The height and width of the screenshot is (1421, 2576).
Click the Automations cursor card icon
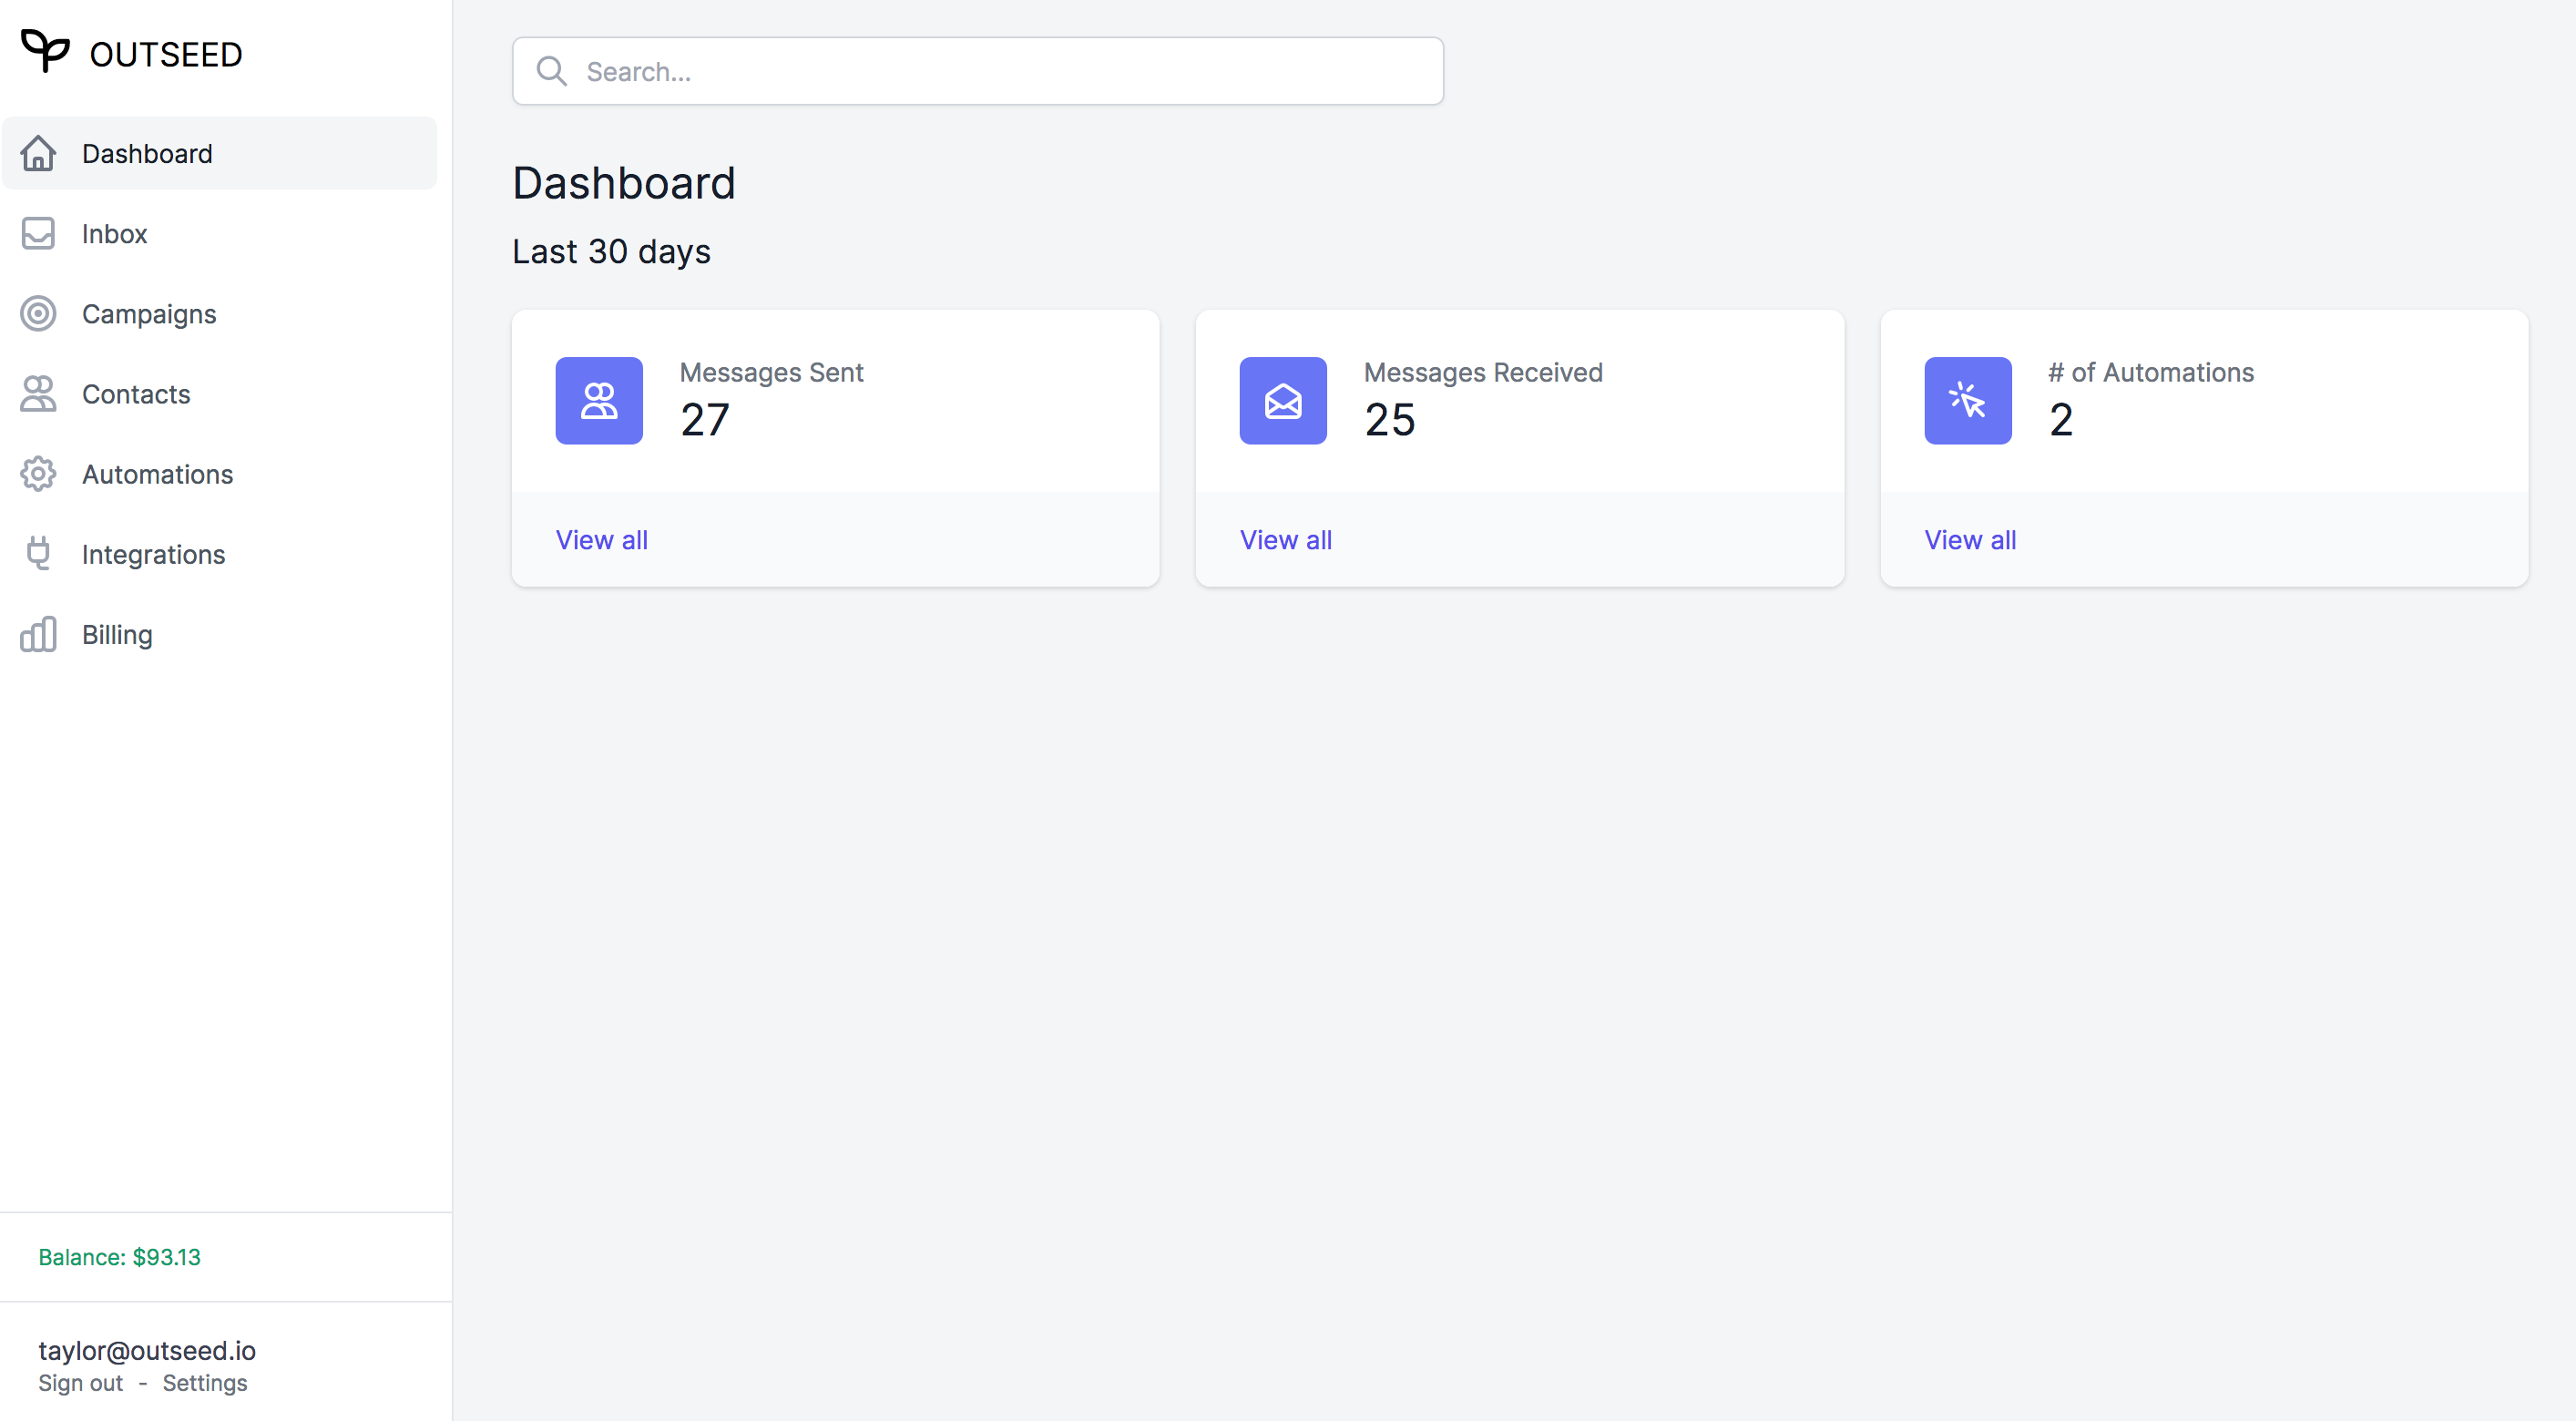coord(1967,401)
